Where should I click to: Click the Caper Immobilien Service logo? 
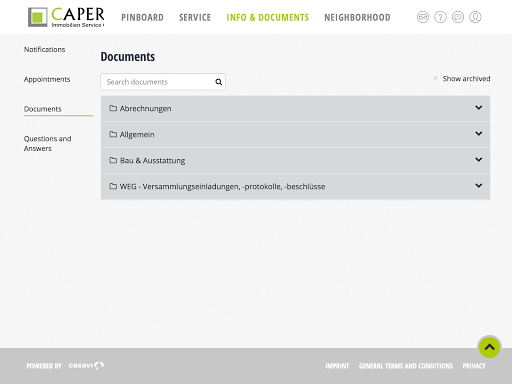(66, 17)
